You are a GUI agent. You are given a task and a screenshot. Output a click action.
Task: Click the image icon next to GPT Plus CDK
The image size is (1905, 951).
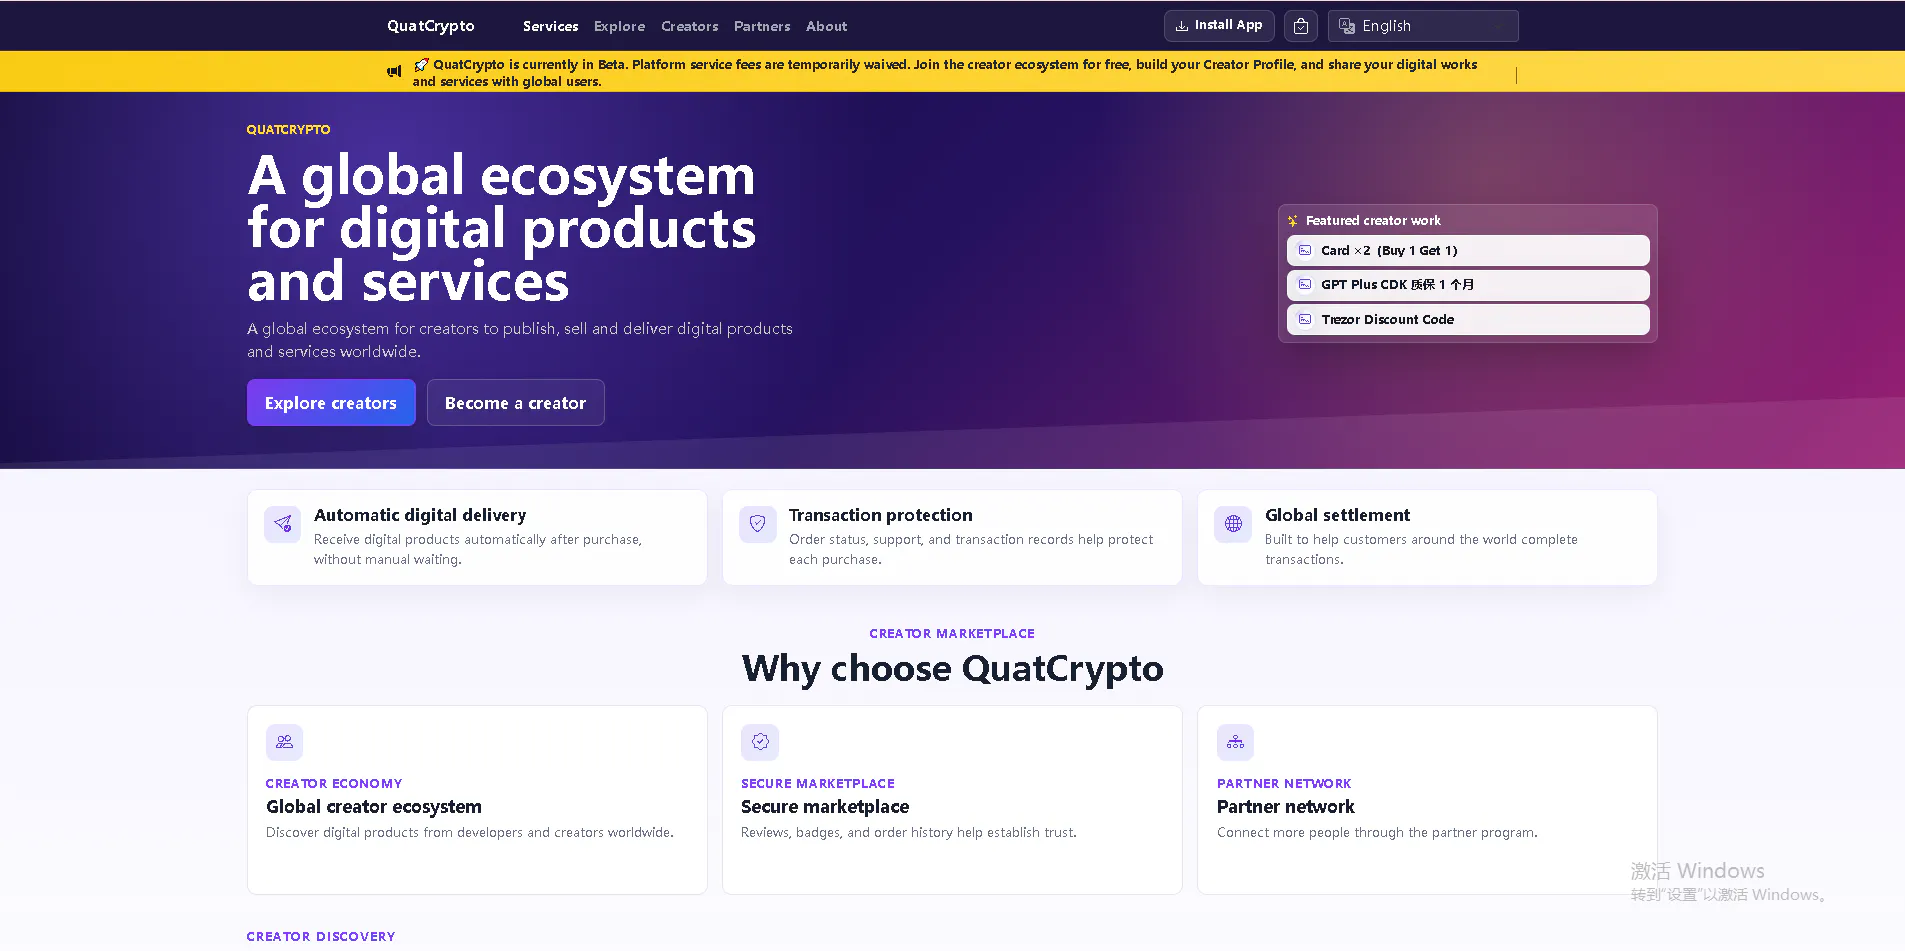pyautogui.click(x=1305, y=284)
